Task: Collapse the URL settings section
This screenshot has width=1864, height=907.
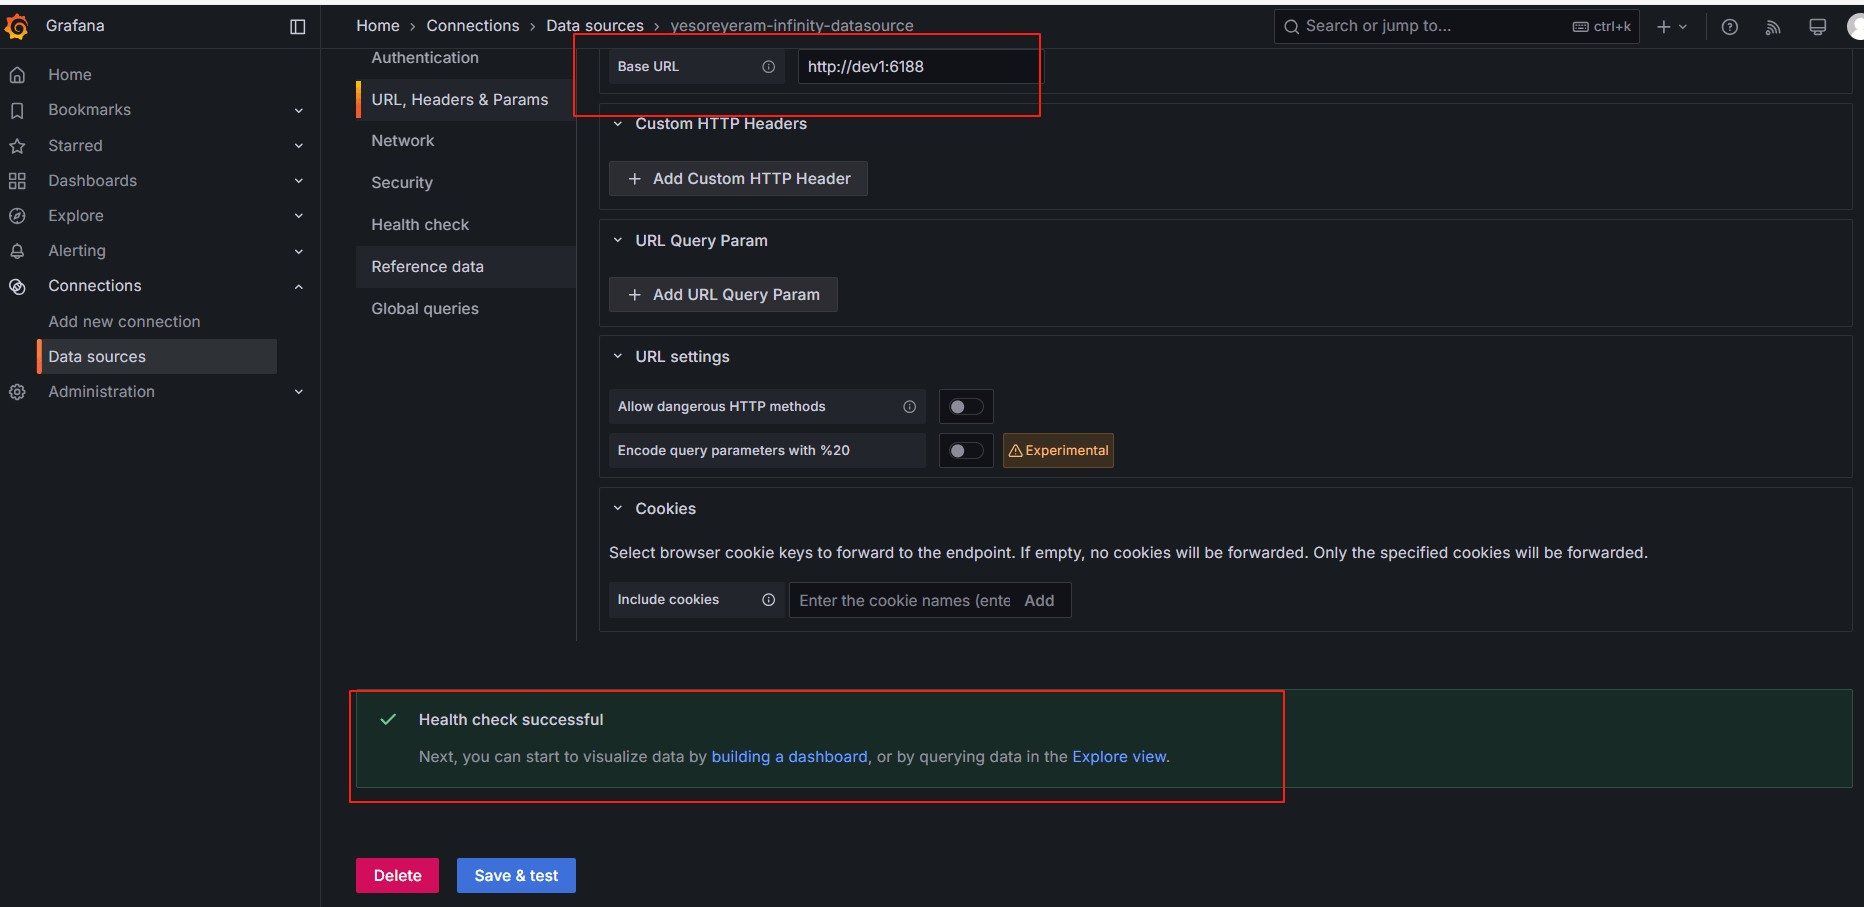Action: pyautogui.click(x=618, y=357)
